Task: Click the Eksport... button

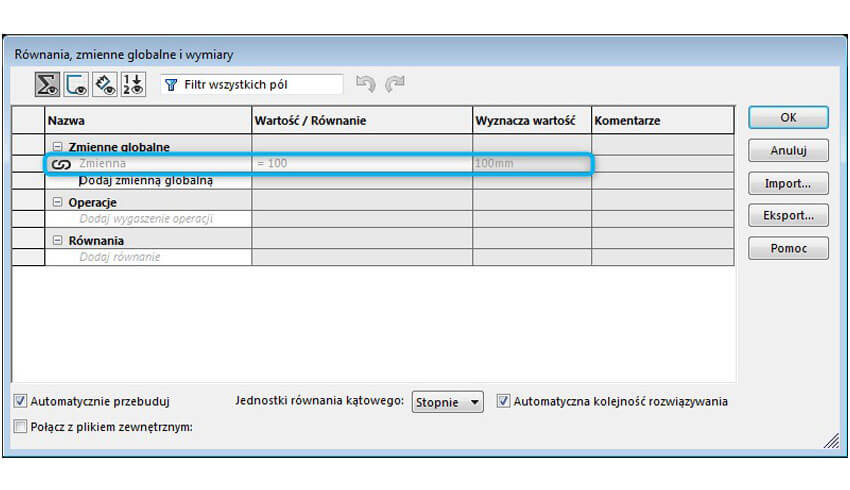Action: tap(788, 215)
